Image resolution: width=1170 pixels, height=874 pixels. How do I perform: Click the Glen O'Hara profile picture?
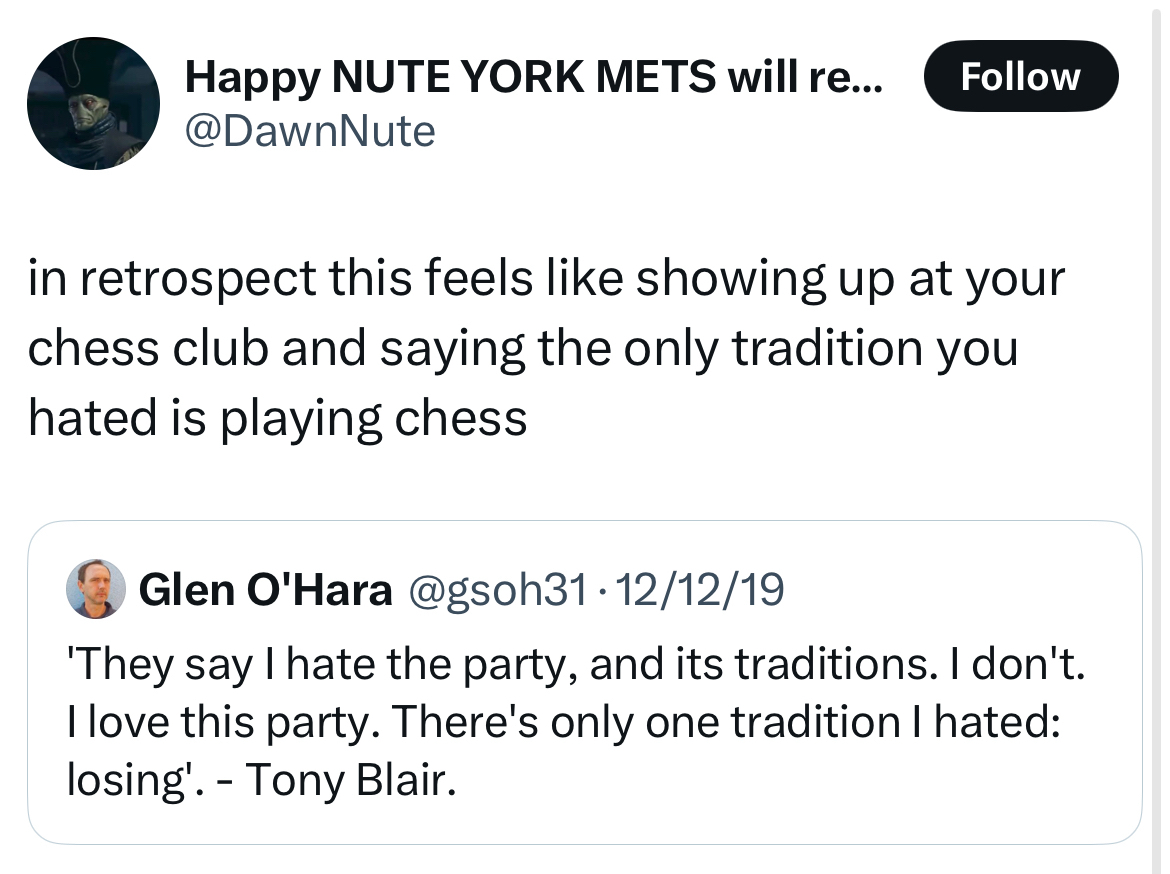click(x=96, y=589)
